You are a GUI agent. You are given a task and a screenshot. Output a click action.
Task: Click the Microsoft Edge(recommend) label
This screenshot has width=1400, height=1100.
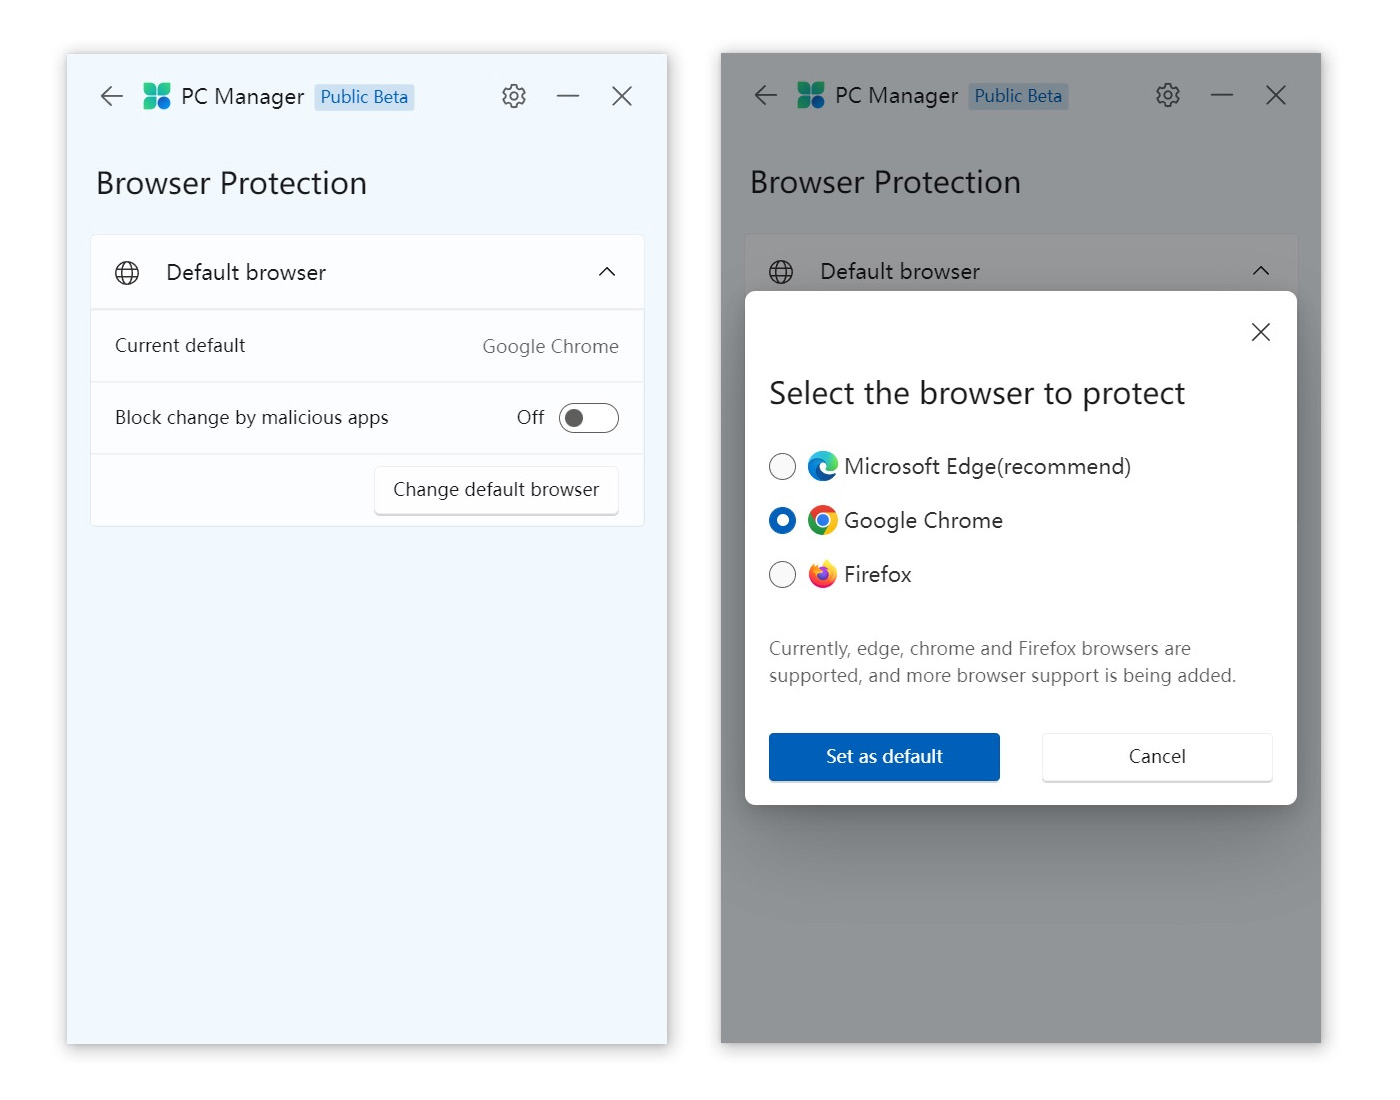988,466
